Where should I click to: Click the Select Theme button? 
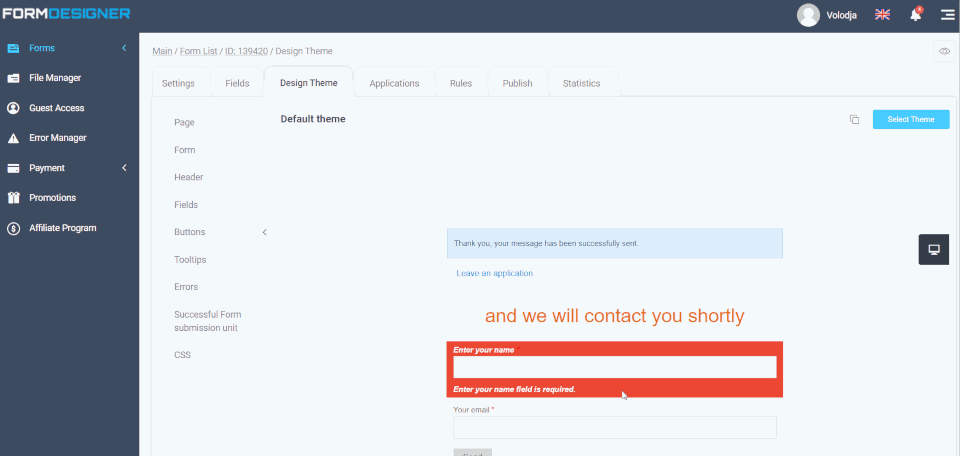[x=911, y=119]
